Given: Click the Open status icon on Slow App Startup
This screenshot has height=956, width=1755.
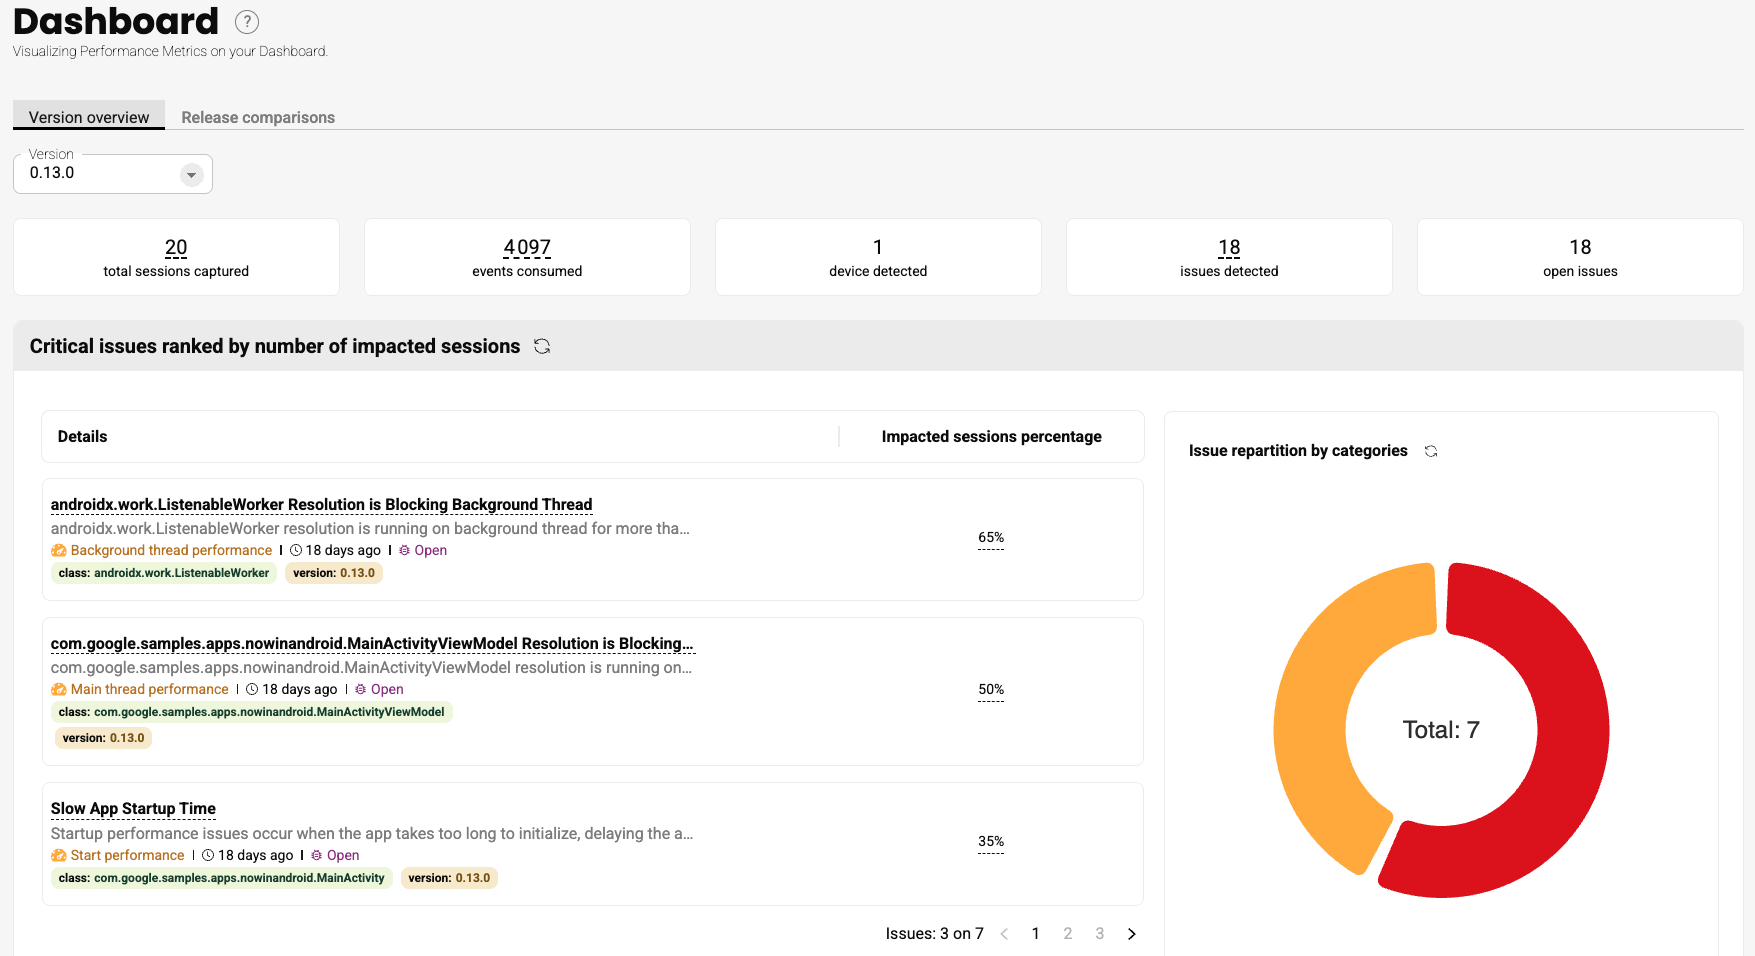Looking at the screenshot, I should [x=317, y=856].
